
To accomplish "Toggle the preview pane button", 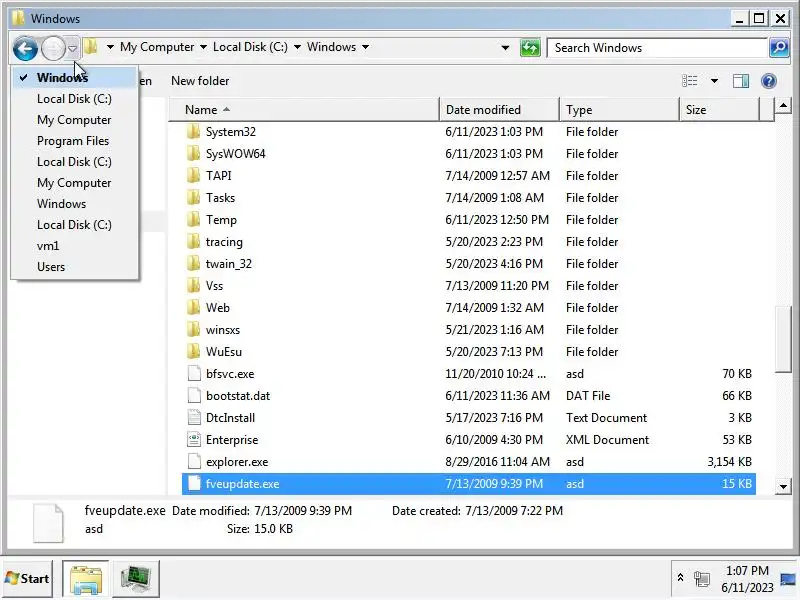I will coord(741,81).
